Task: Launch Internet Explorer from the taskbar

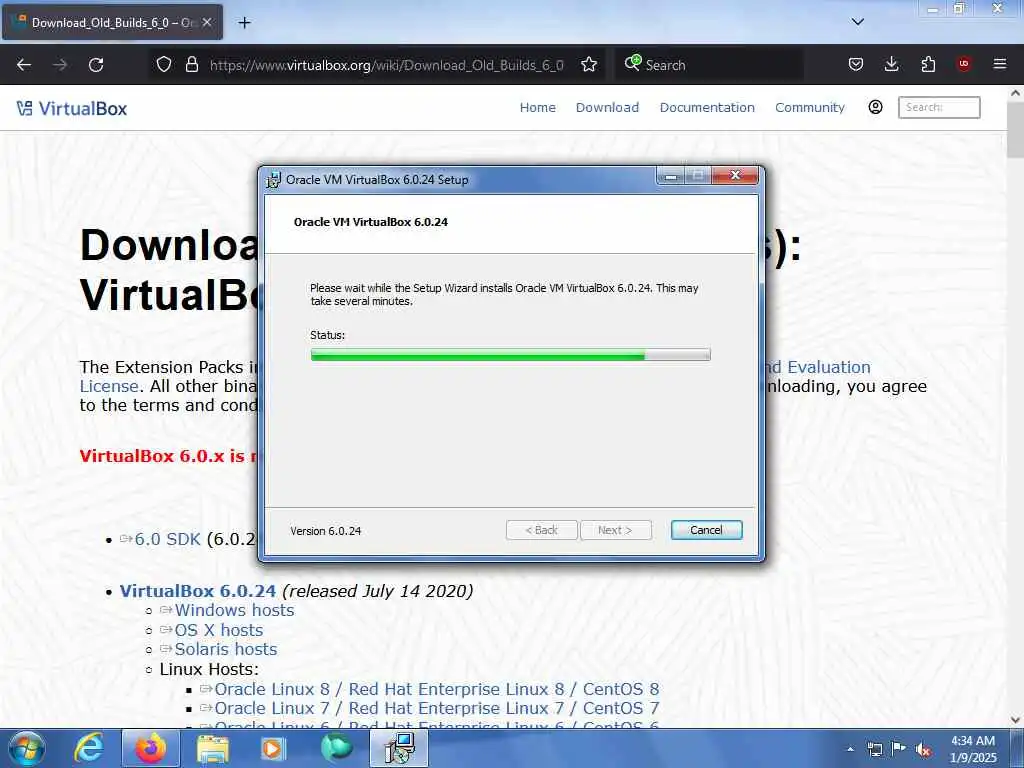Action: pos(89,748)
